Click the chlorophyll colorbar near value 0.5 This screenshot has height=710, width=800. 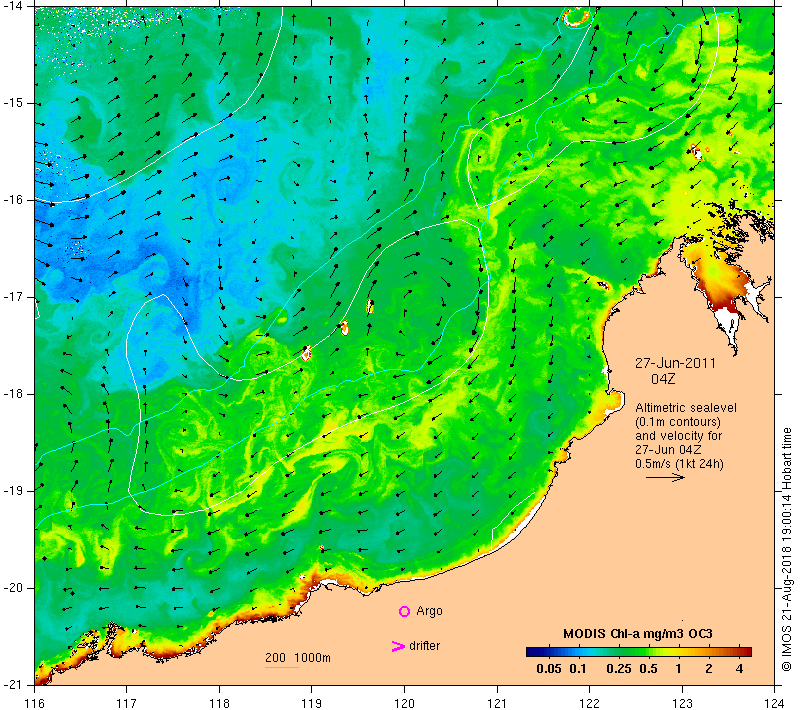pyautogui.click(x=648, y=652)
